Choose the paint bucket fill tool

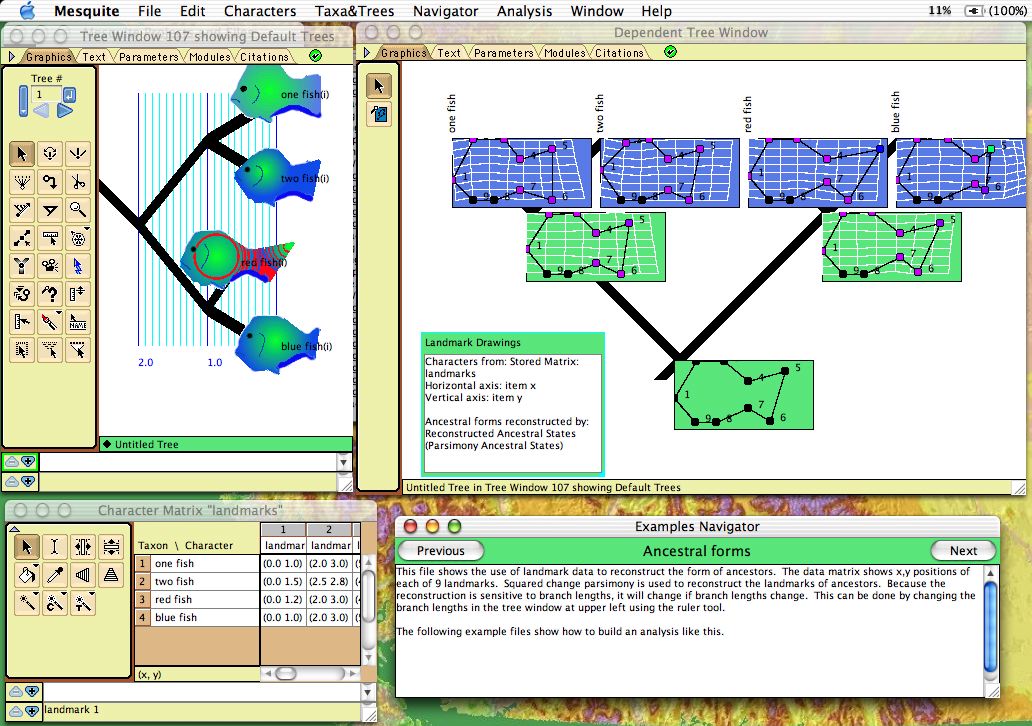26,575
